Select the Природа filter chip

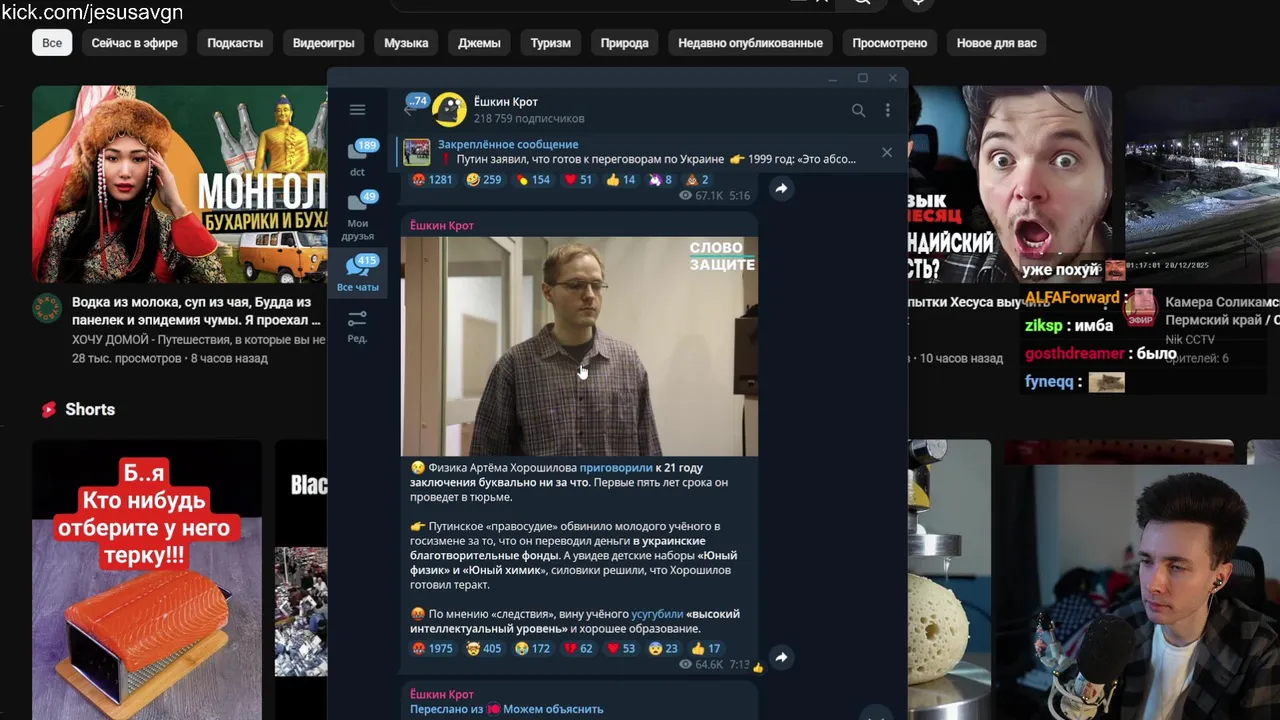pyautogui.click(x=624, y=43)
